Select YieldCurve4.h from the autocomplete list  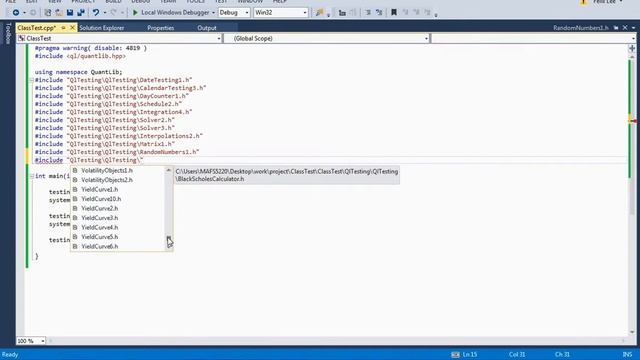tap(100, 227)
